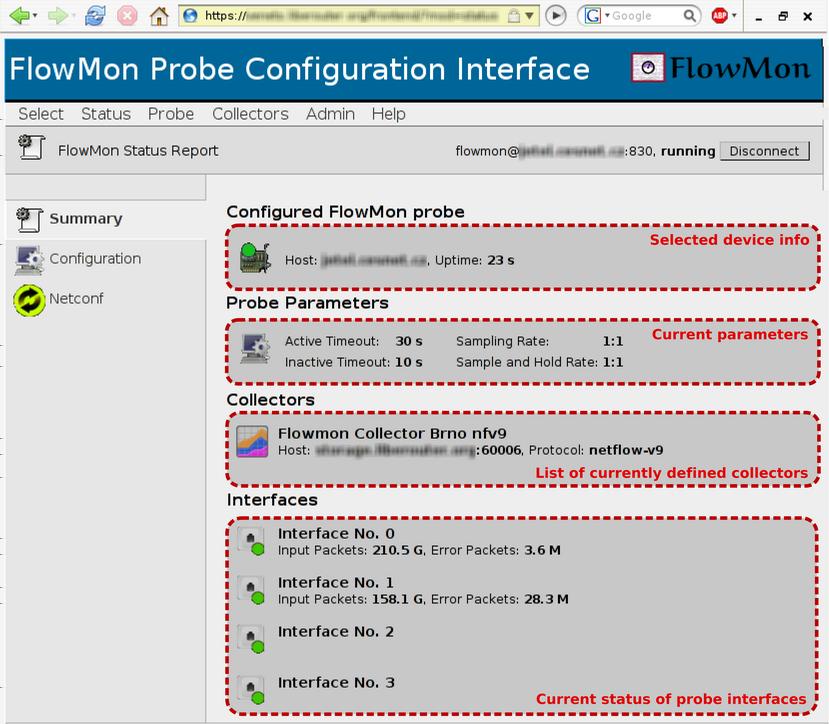This screenshot has width=829, height=724.
Task: Open the Probe menu
Action: (x=171, y=114)
